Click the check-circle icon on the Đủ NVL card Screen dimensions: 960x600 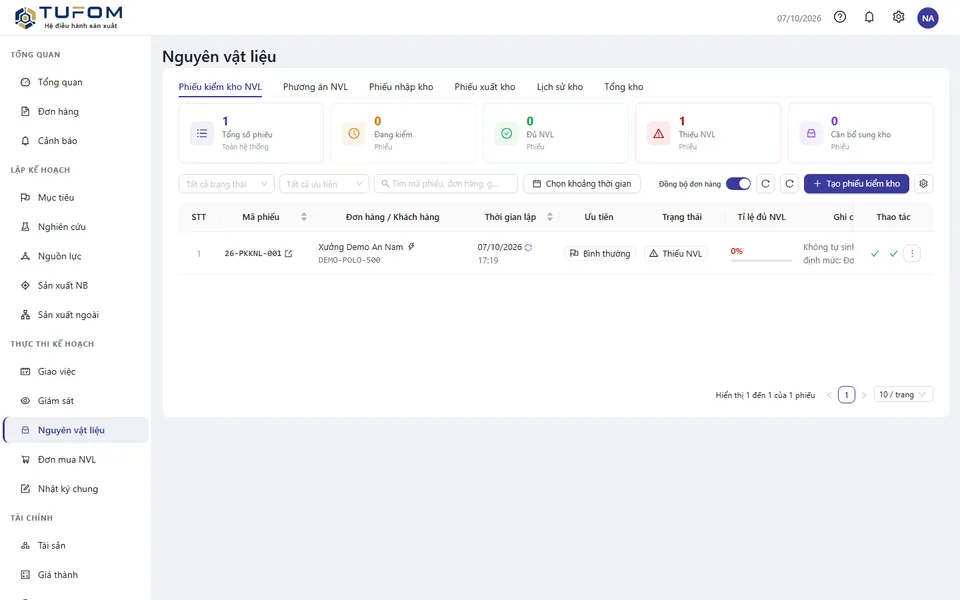[506, 133]
